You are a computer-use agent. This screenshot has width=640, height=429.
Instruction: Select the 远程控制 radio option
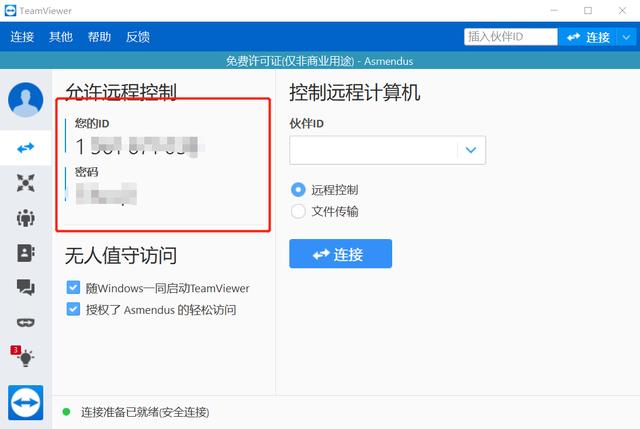pyautogui.click(x=298, y=190)
